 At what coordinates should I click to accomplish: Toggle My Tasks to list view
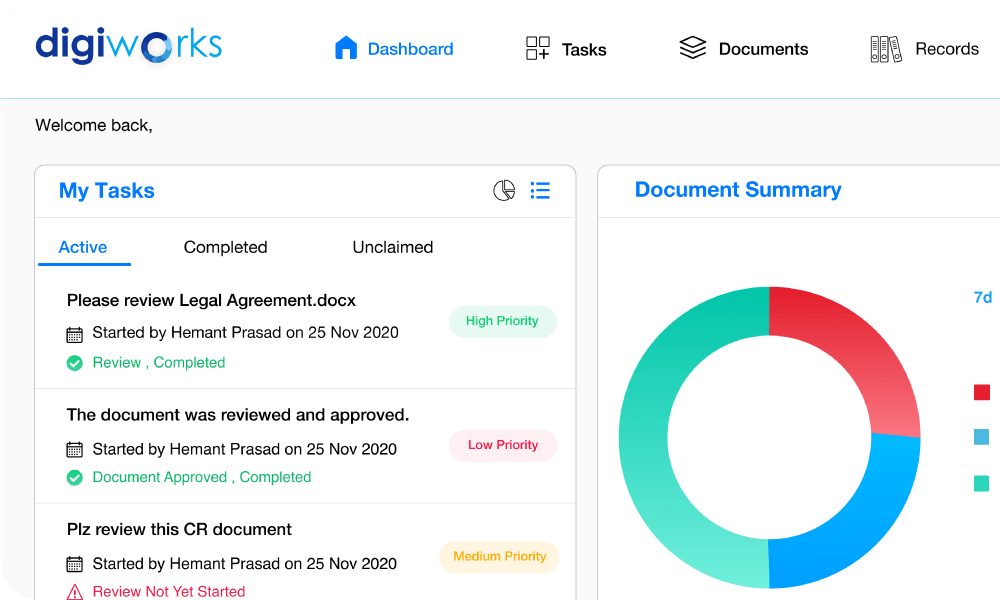(x=540, y=190)
